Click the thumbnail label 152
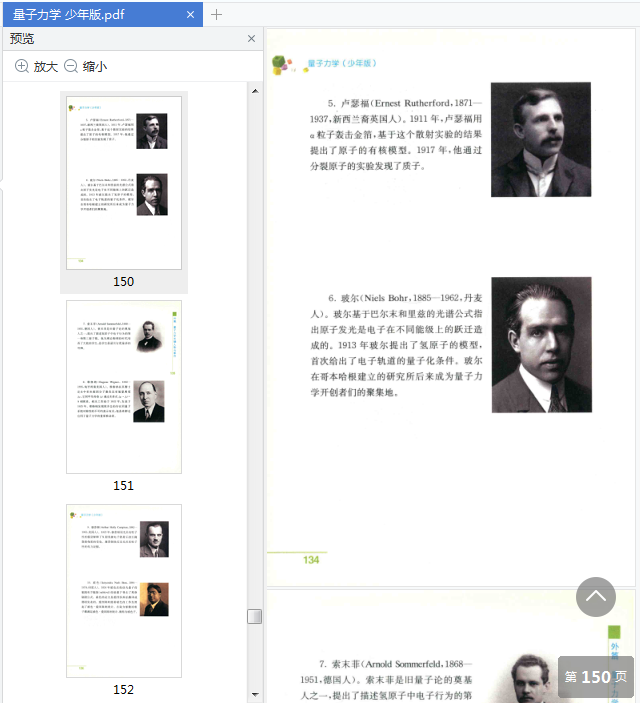 (x=123, y=690)
